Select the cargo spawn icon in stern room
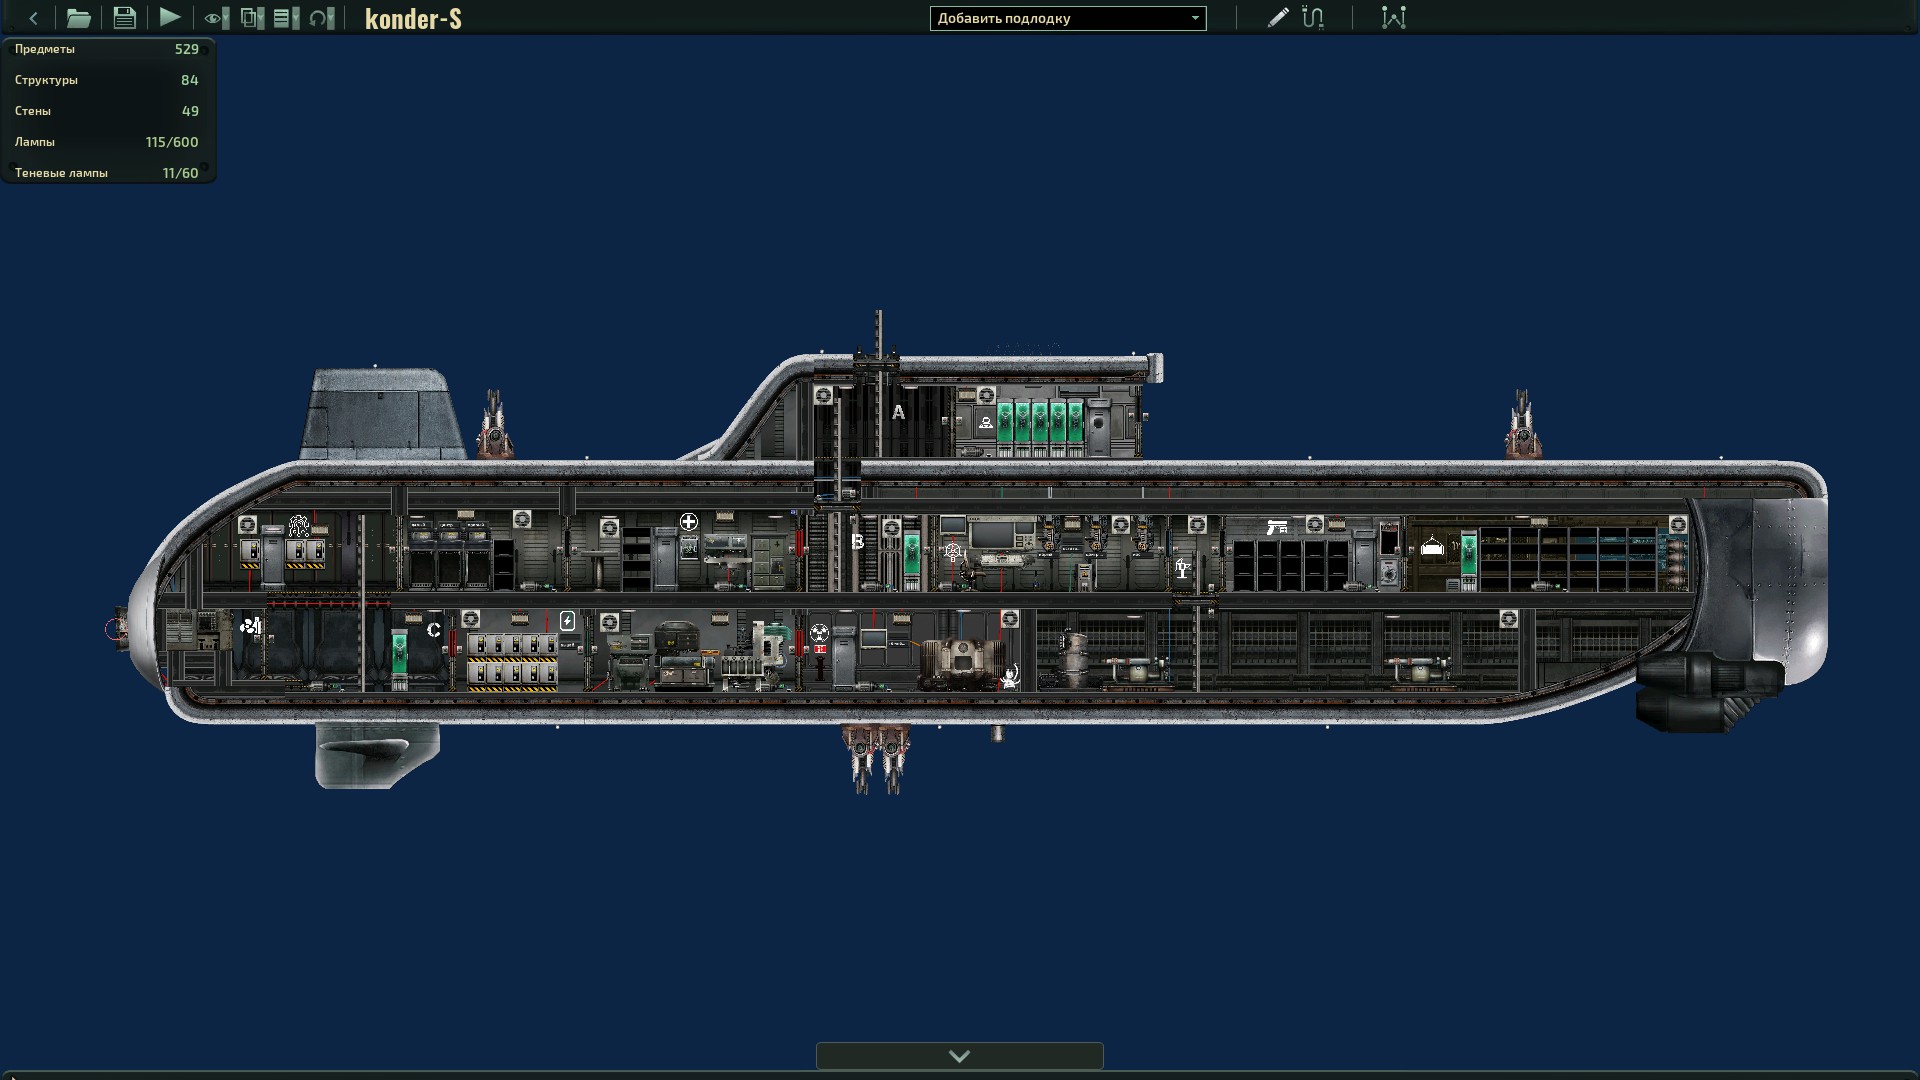The image size is (1920, 1080). (x=1432, y=547)
